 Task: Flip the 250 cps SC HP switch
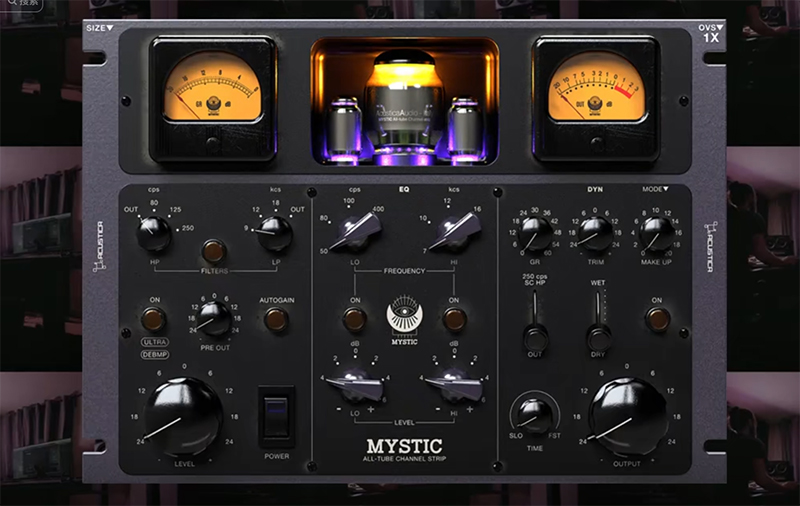click(x=534, y=334)
